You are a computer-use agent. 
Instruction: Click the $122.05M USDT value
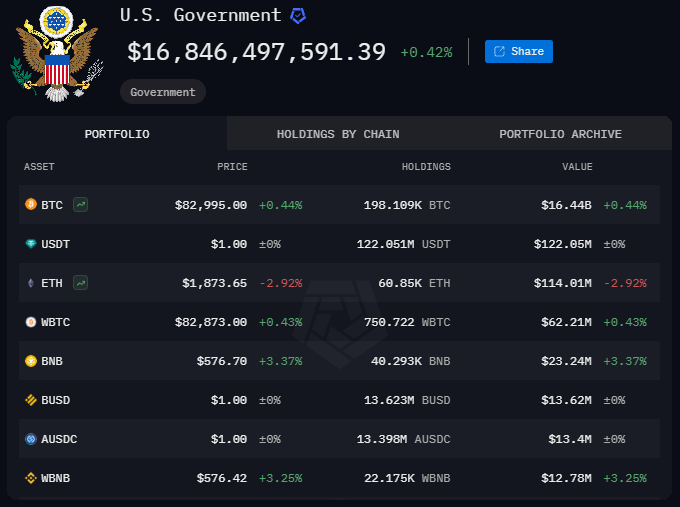[x=563, y=244]
